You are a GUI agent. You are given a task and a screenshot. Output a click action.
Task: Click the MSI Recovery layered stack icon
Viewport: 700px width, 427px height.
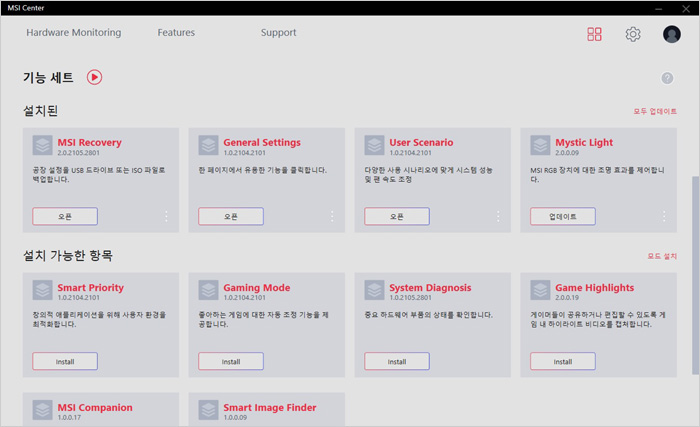(x=42, y=146)
